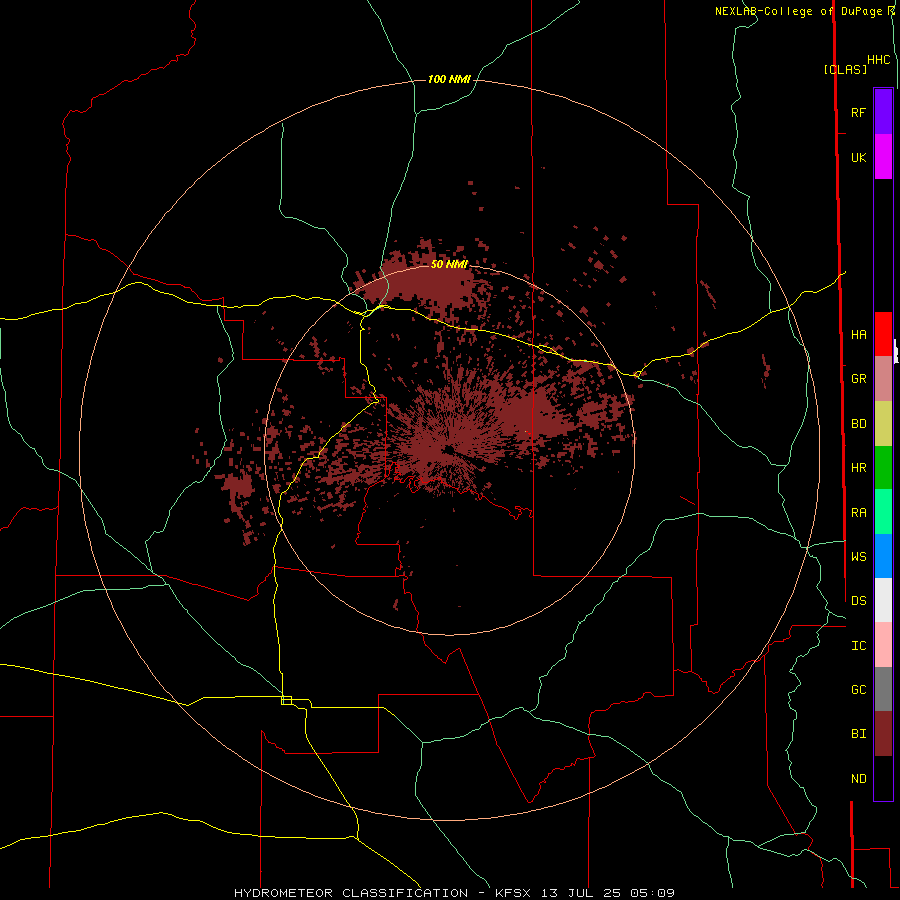
Task: Click the 50 NMI range ring label
Action: point(449,264)
